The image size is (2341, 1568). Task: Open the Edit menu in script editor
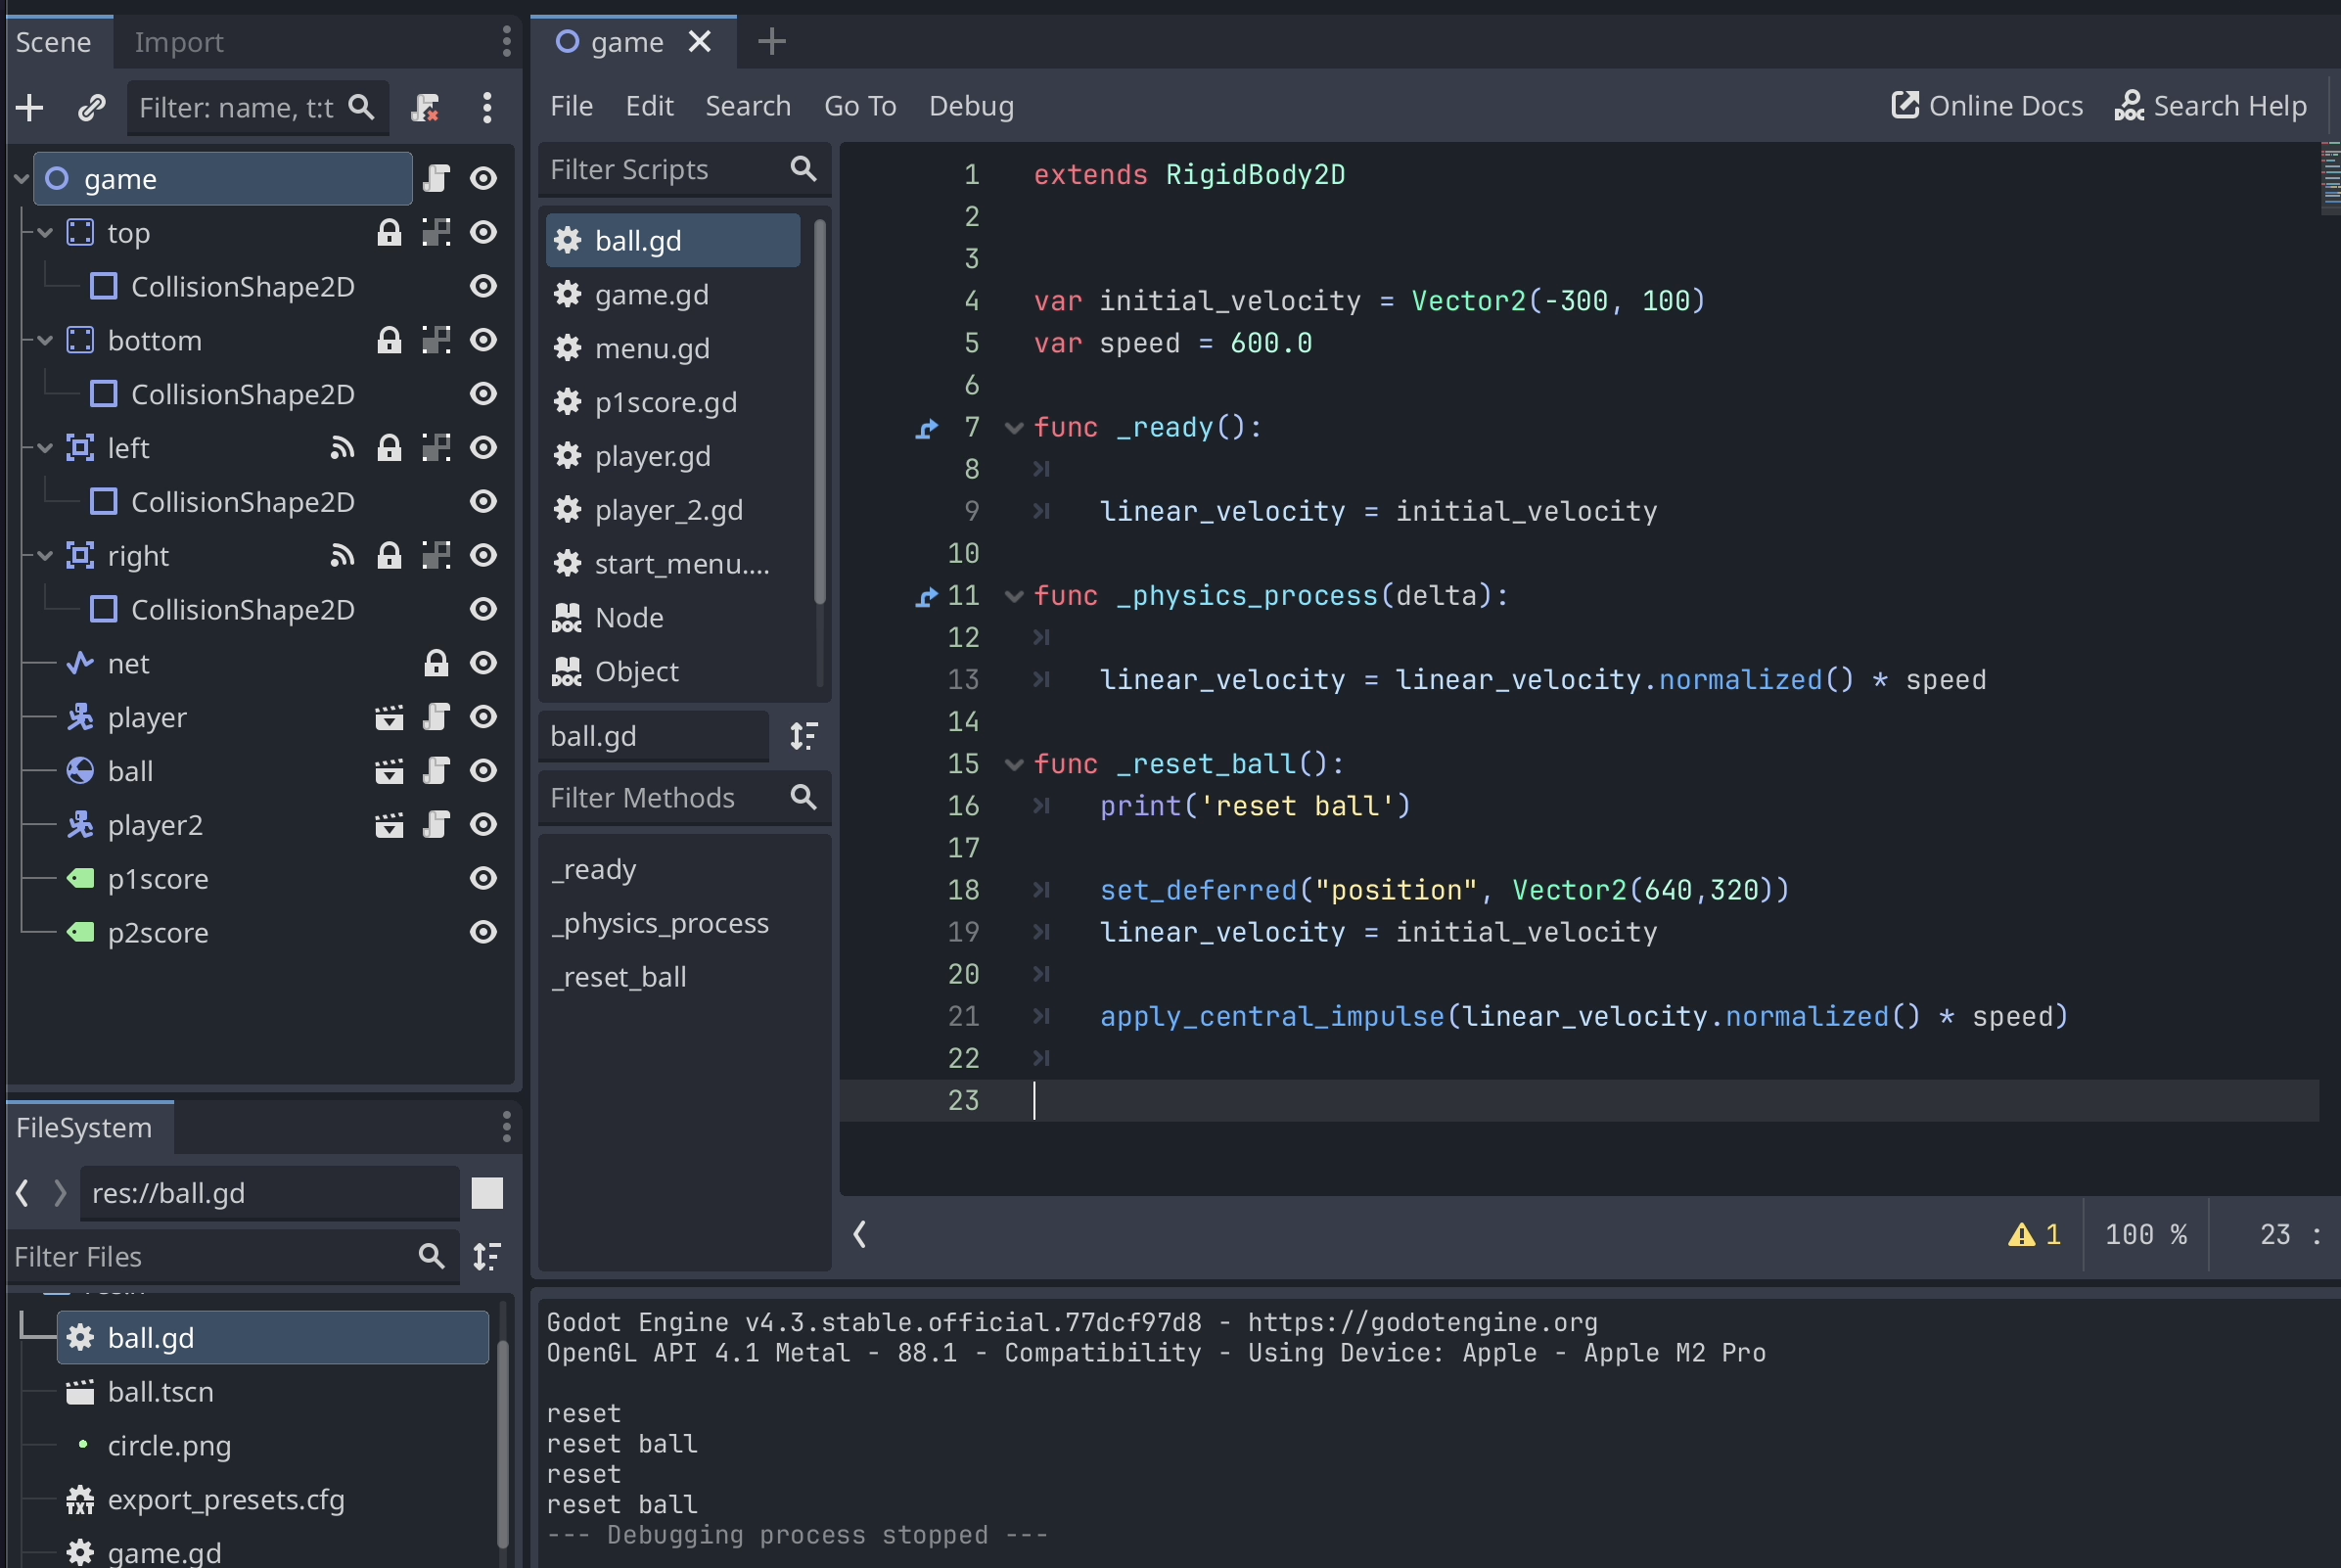pos(650,106)
